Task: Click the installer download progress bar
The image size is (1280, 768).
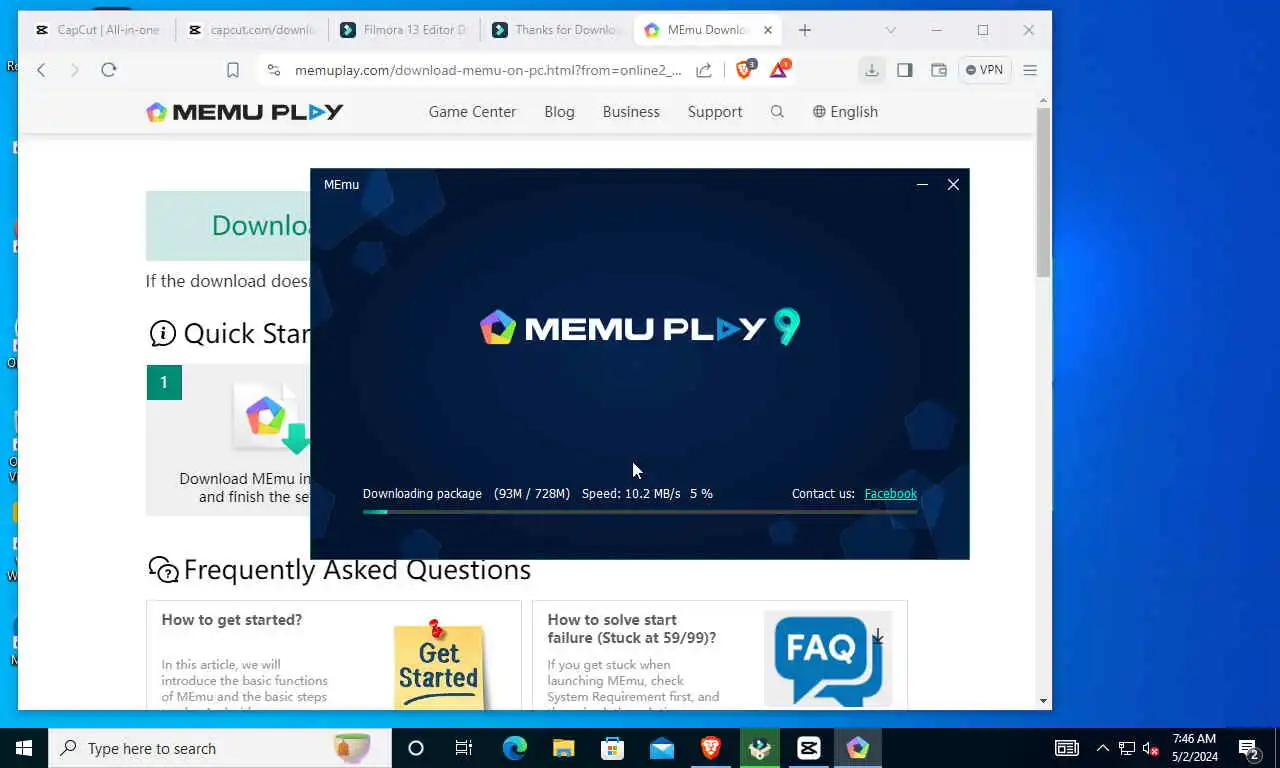Action: click(x=640, y=512)
